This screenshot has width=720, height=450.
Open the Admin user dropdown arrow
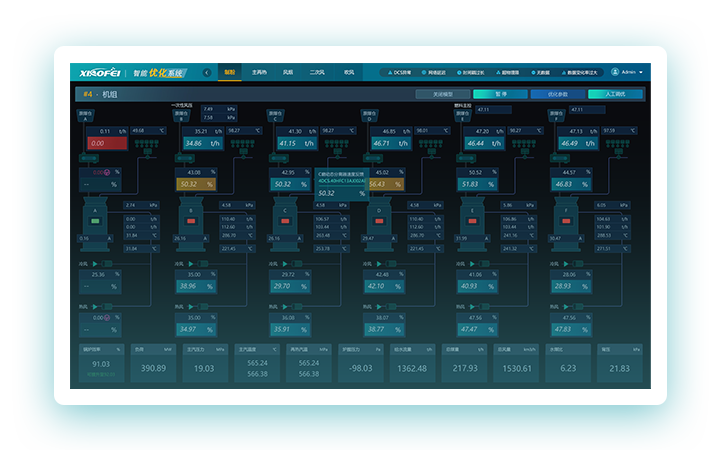coord(641,72)
